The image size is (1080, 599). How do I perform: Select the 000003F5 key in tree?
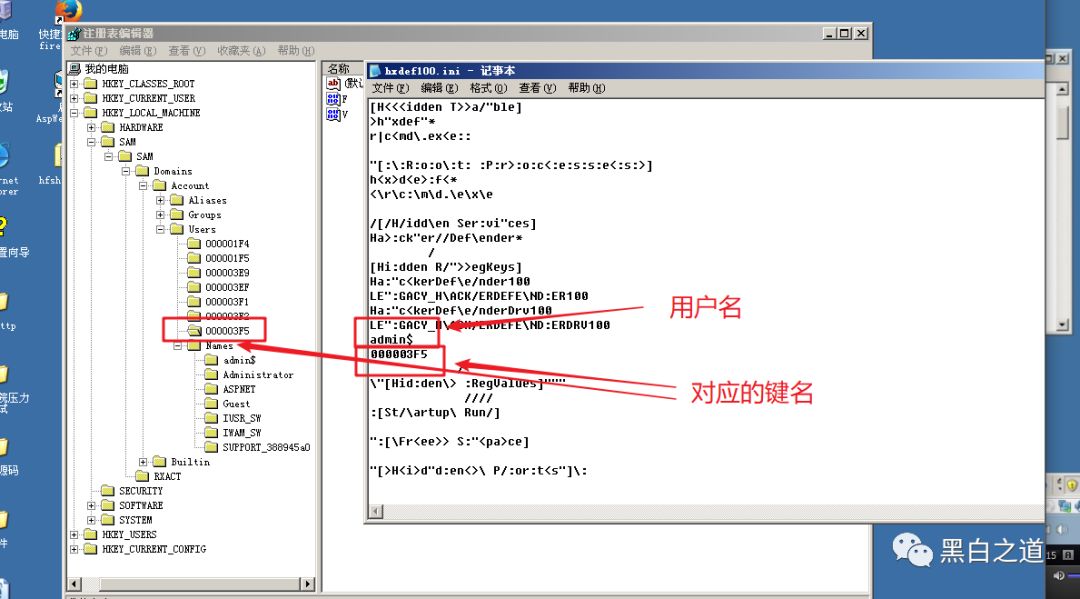pyautogui.click(x=227, y=331)
